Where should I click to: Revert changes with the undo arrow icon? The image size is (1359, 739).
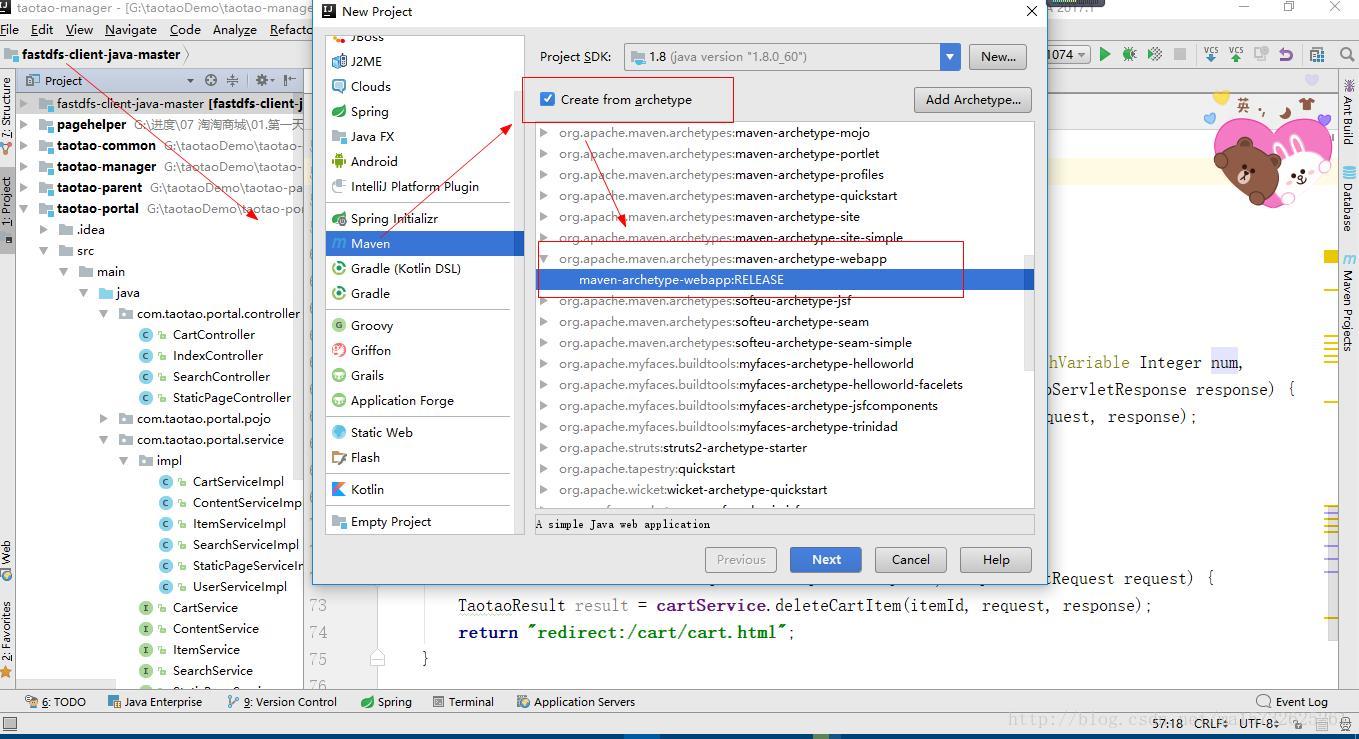[x=1286, y=55]
